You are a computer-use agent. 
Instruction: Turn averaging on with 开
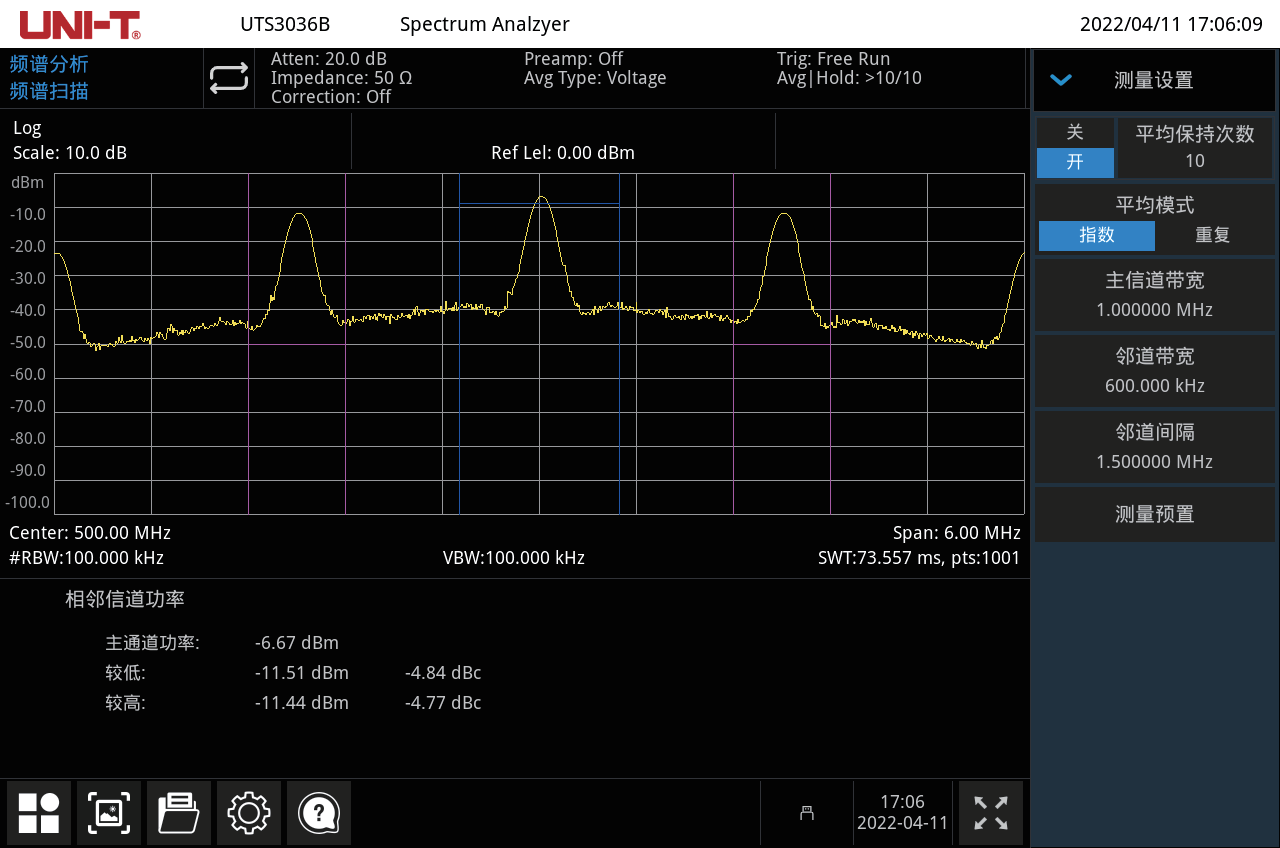tap(1075, 162)
